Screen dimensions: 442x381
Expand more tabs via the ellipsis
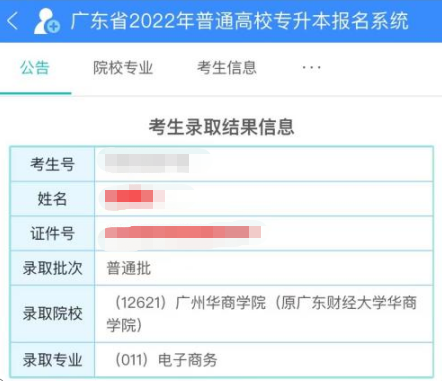[311, 68]
